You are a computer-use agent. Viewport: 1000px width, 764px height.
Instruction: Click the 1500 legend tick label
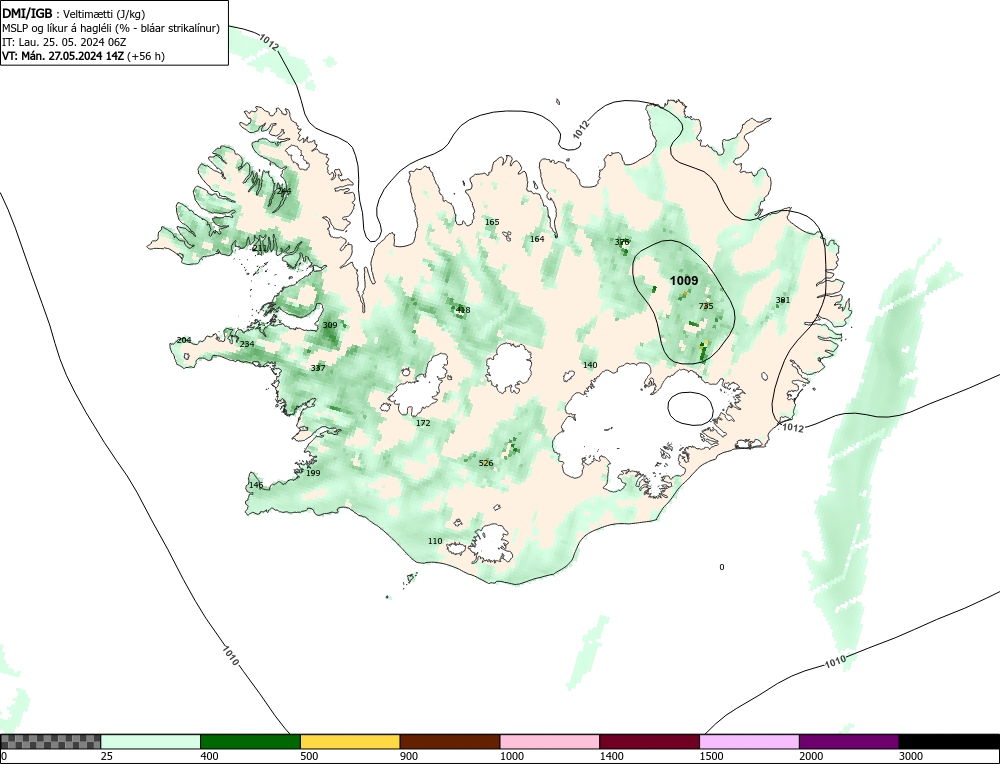[x=712, y=756]
